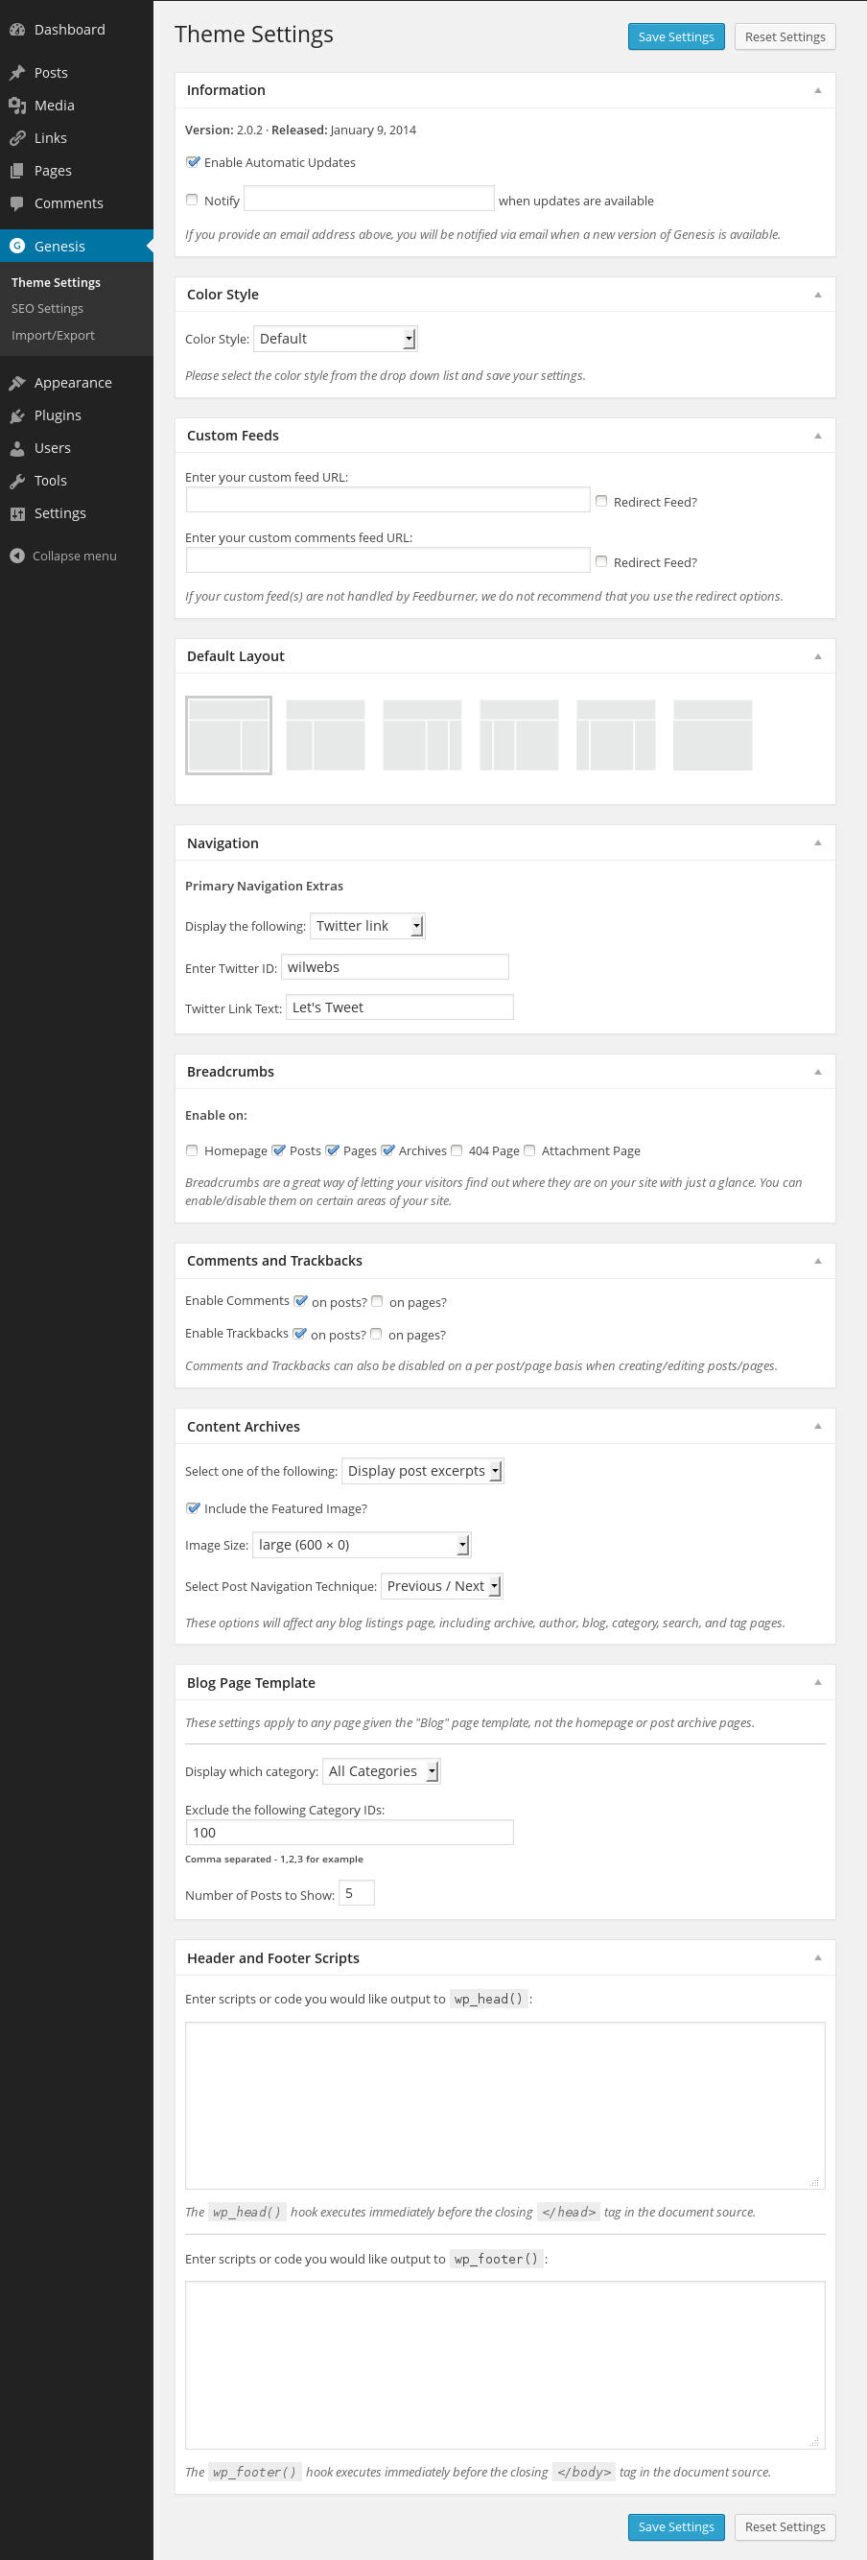Viewport: 867px width, 2560px height.
Task: Open Import/Export submenu item
Action: [53, 336]
